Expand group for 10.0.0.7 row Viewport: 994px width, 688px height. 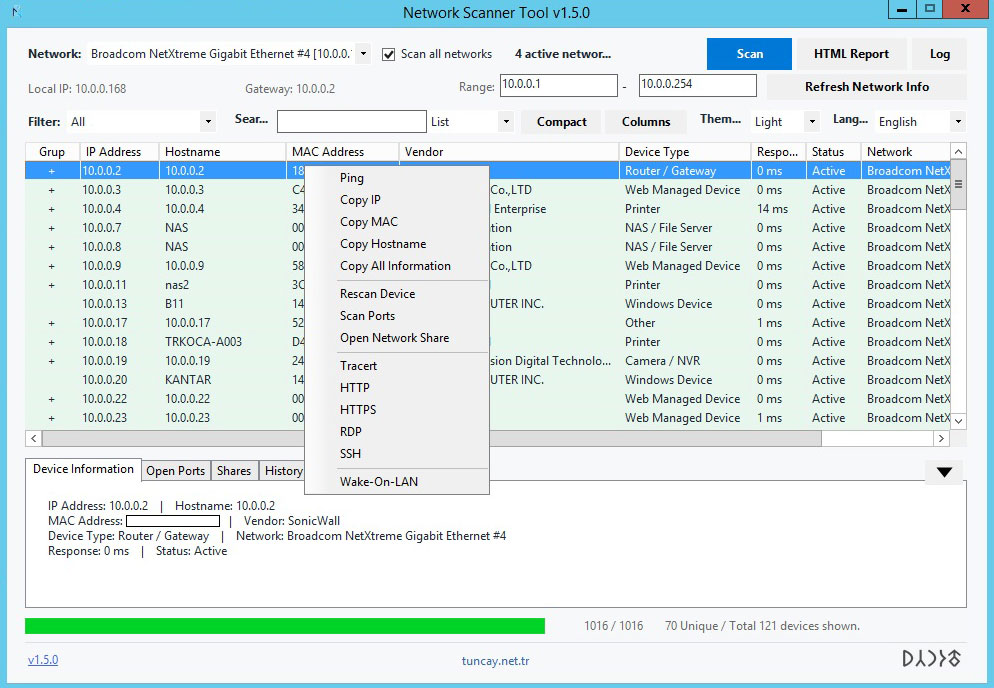pyautogui.click(x=52, y=228)
